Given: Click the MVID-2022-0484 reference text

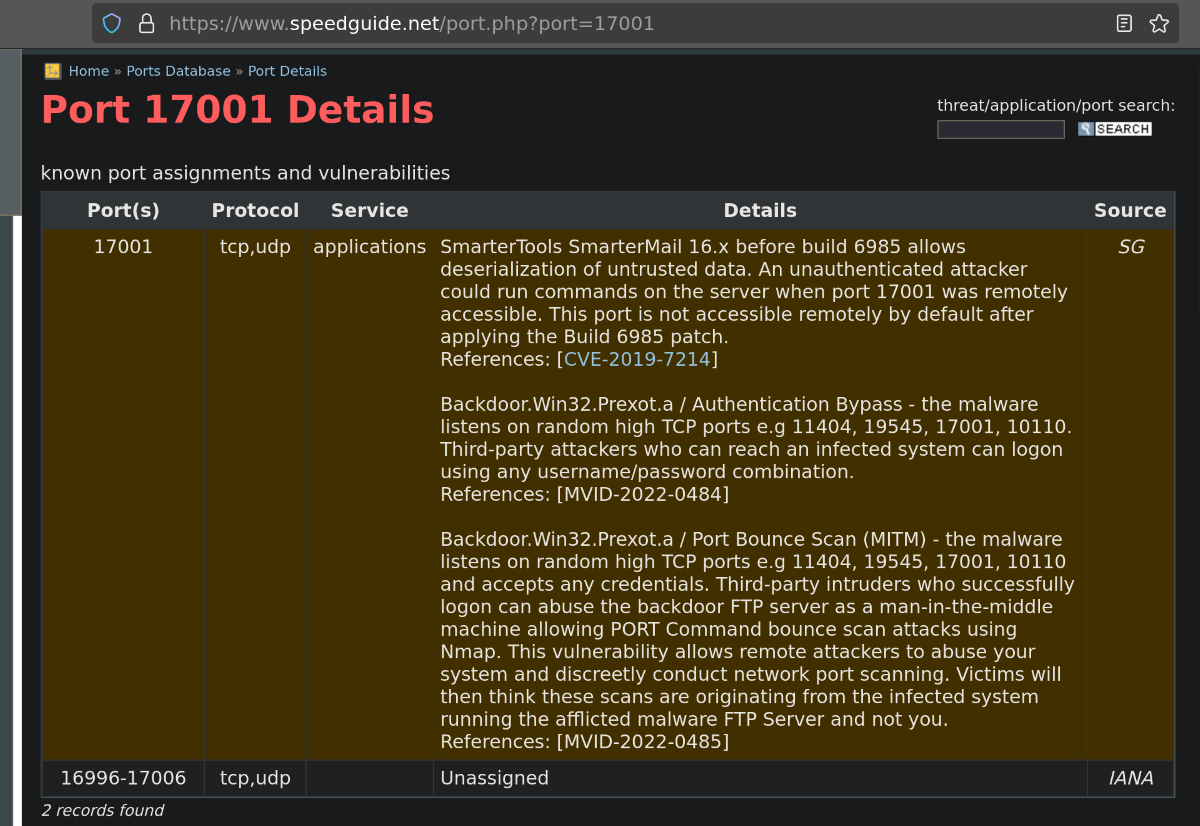Looking at the screenshot, I should pyautogui.click(x=642, y=494).
